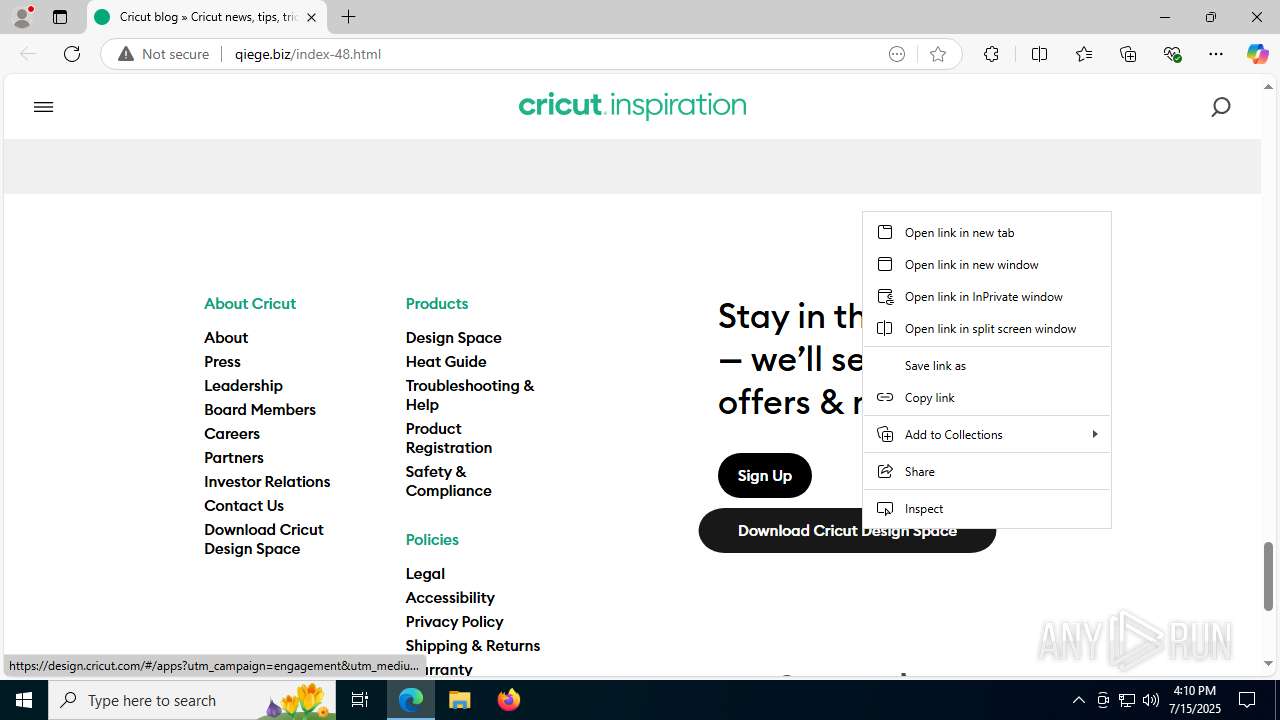Open the Safety & Compliance link
Image resolution: width=1280 pixels, height=720 pixels.
click(x=448, y=481)
